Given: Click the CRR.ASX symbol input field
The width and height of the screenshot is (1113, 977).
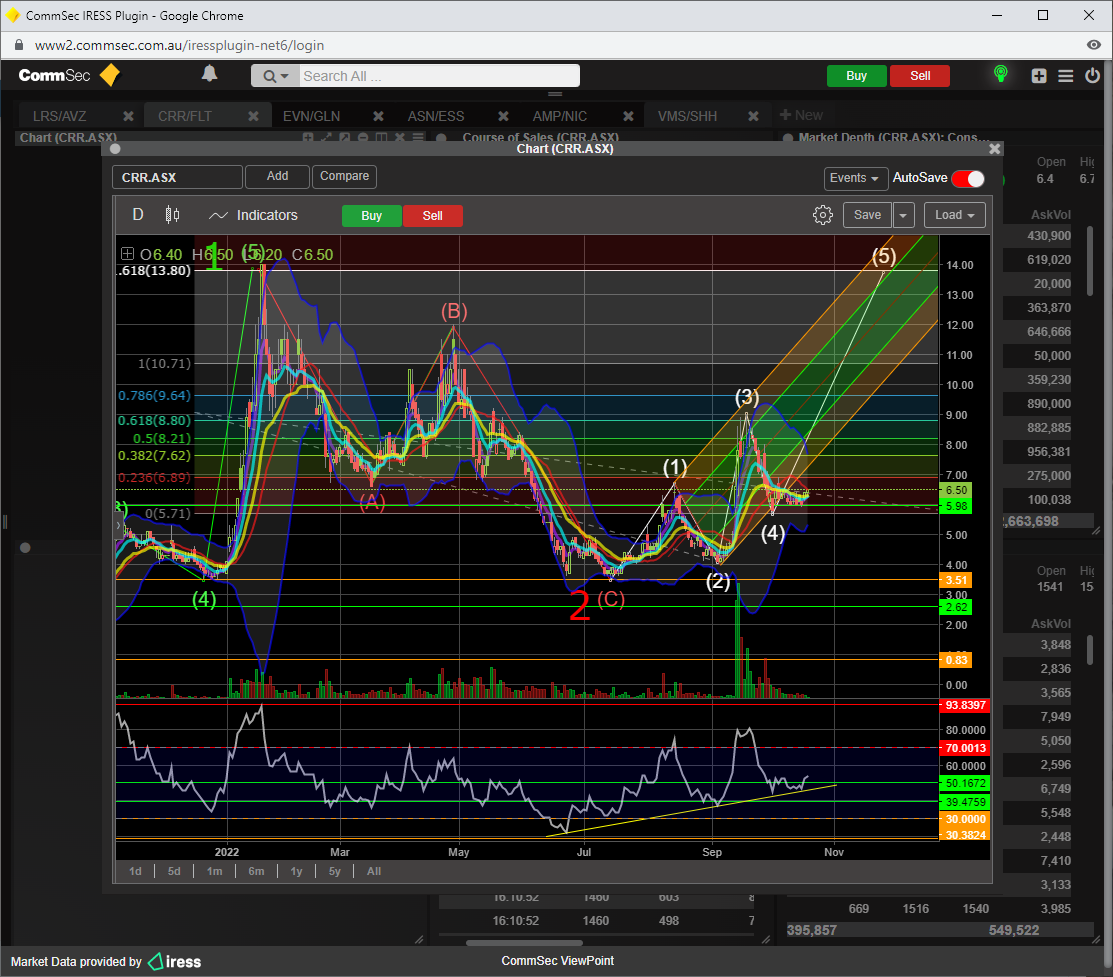Looking at the screenshot, I should 177,177.
